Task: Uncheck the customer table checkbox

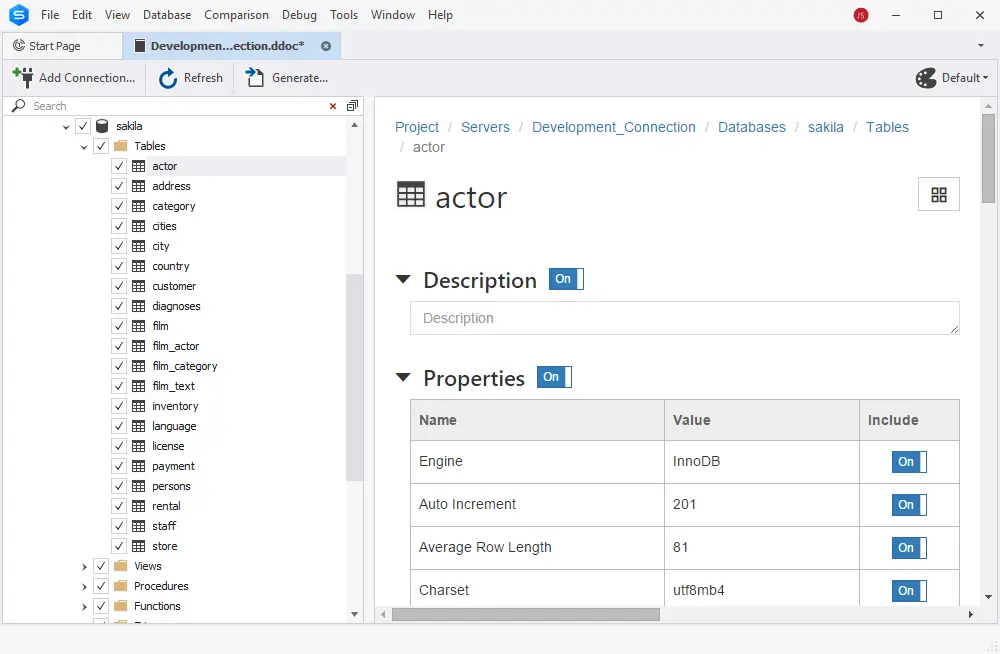Action: tap(120, 286)
